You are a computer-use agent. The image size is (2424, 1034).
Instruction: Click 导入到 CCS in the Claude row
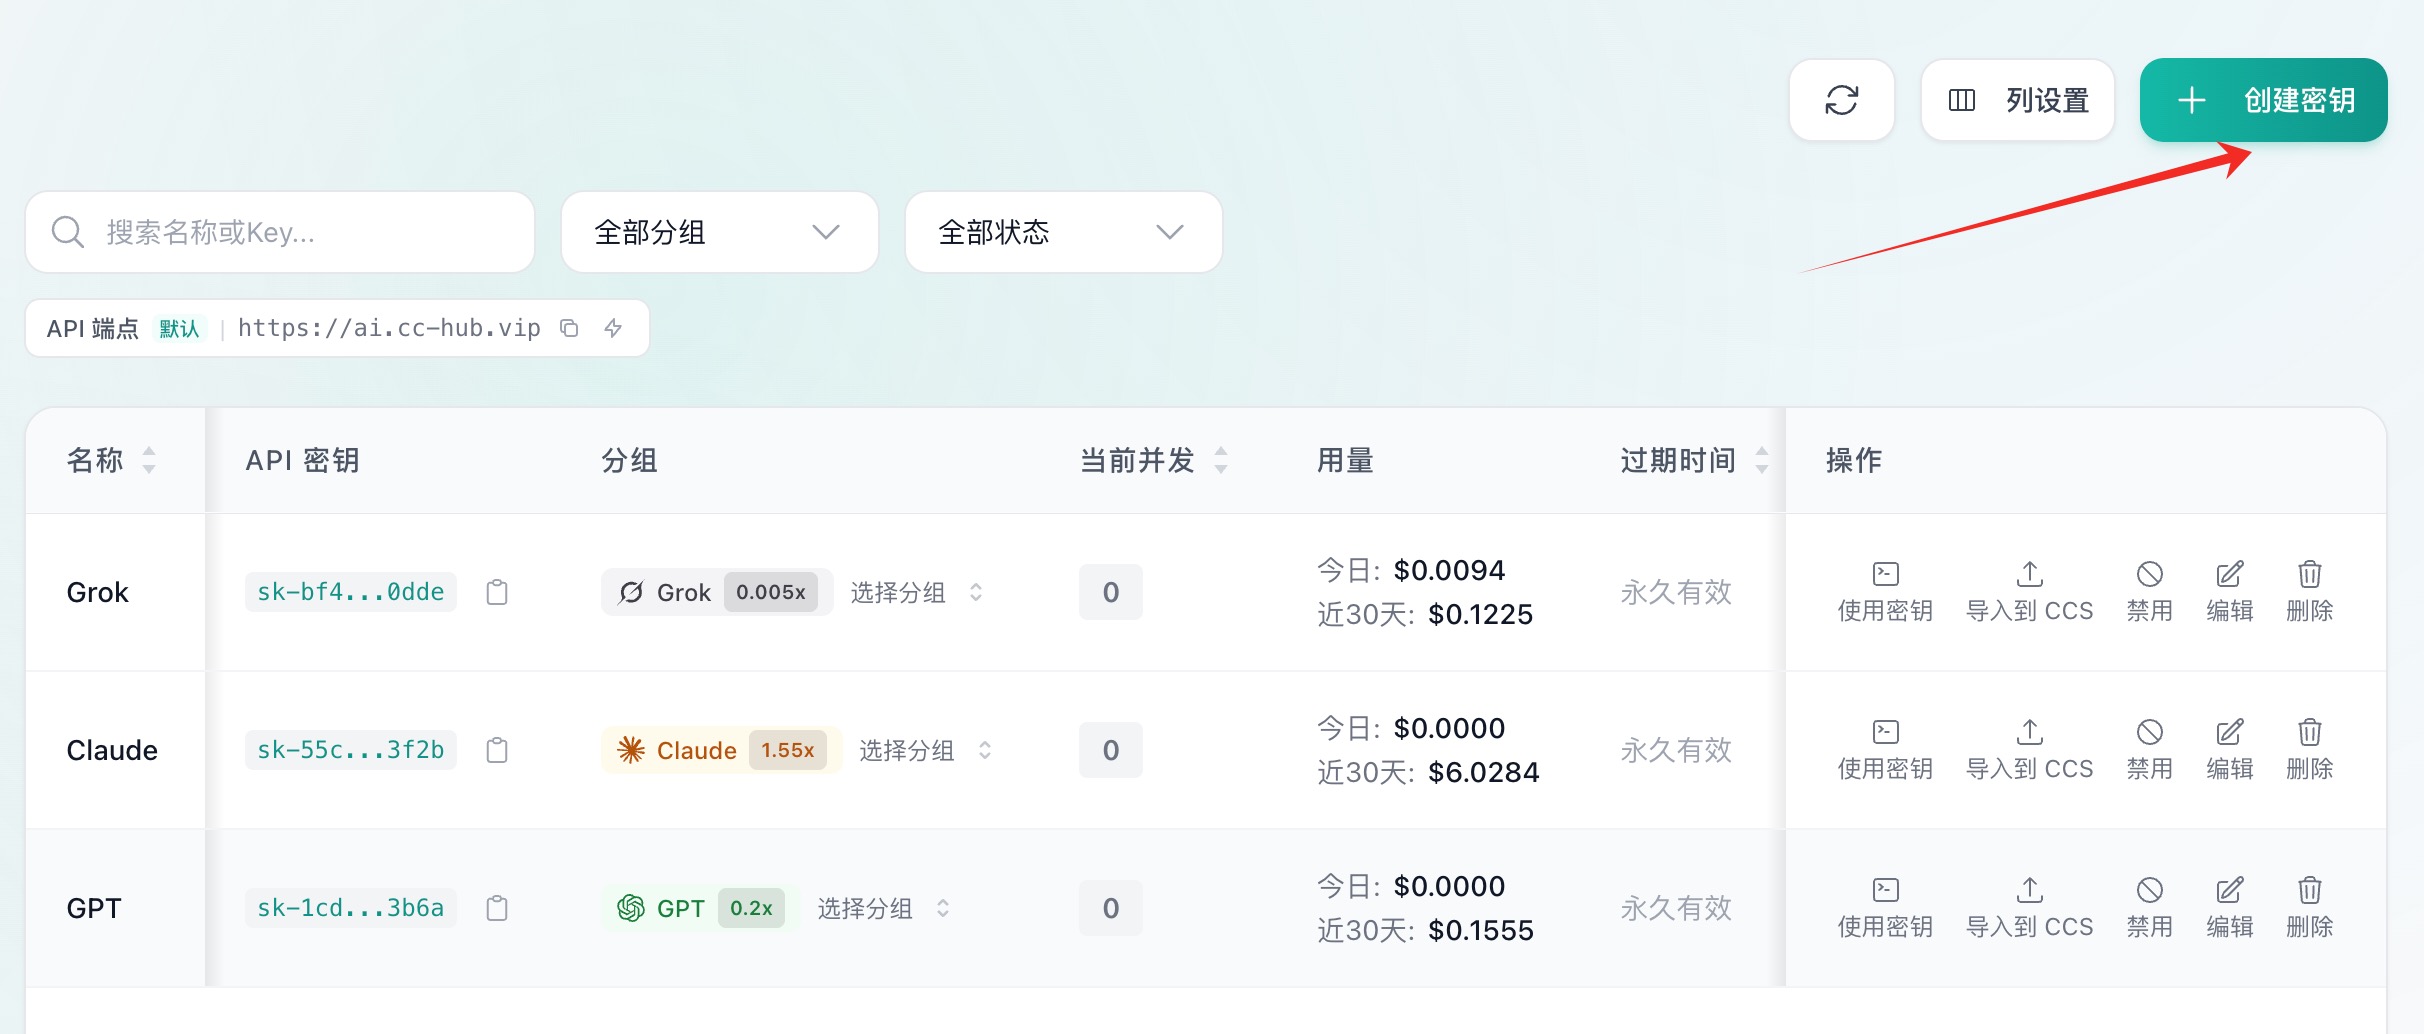[2029, 750]
